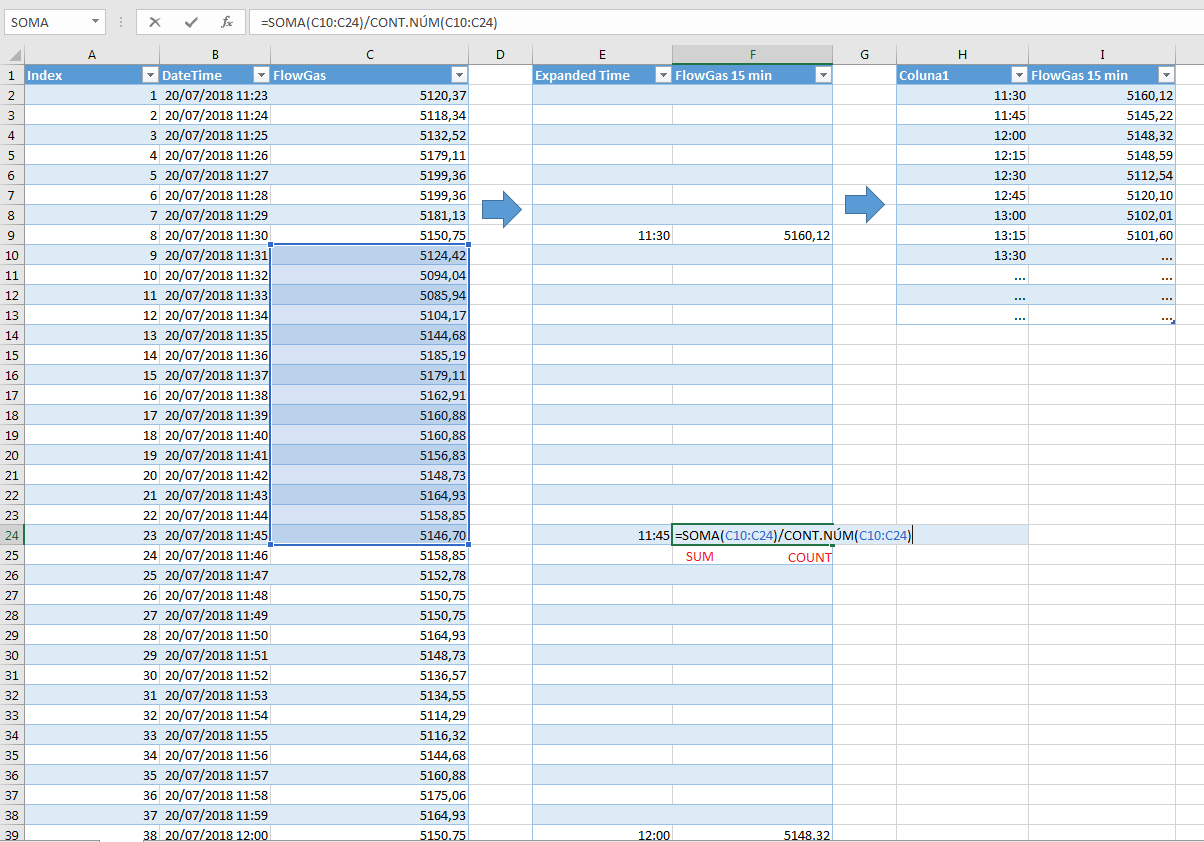Select column A header
The width and height of the screenshot is (1204, 842).
[x=92, y=54]
